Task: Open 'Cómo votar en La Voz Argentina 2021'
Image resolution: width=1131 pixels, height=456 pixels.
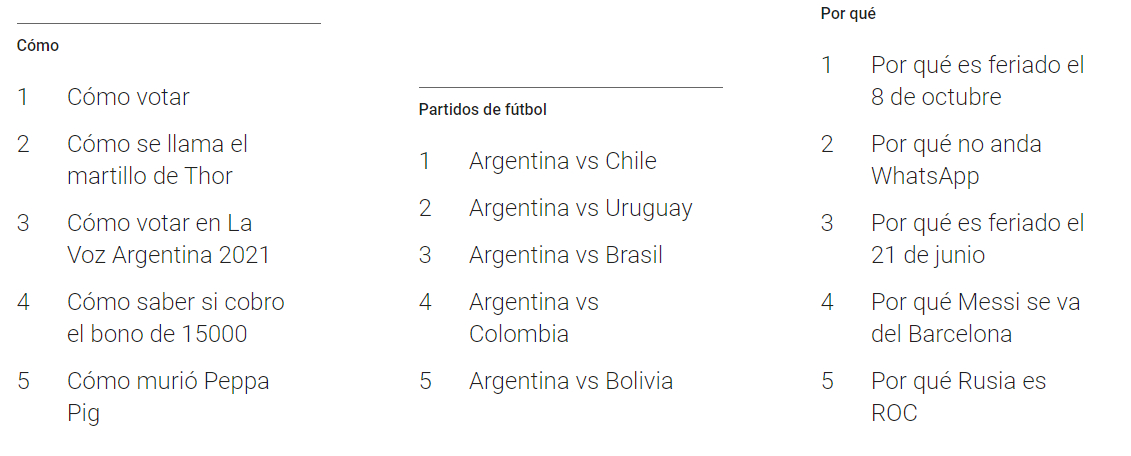Action: (x=168, y=239)
